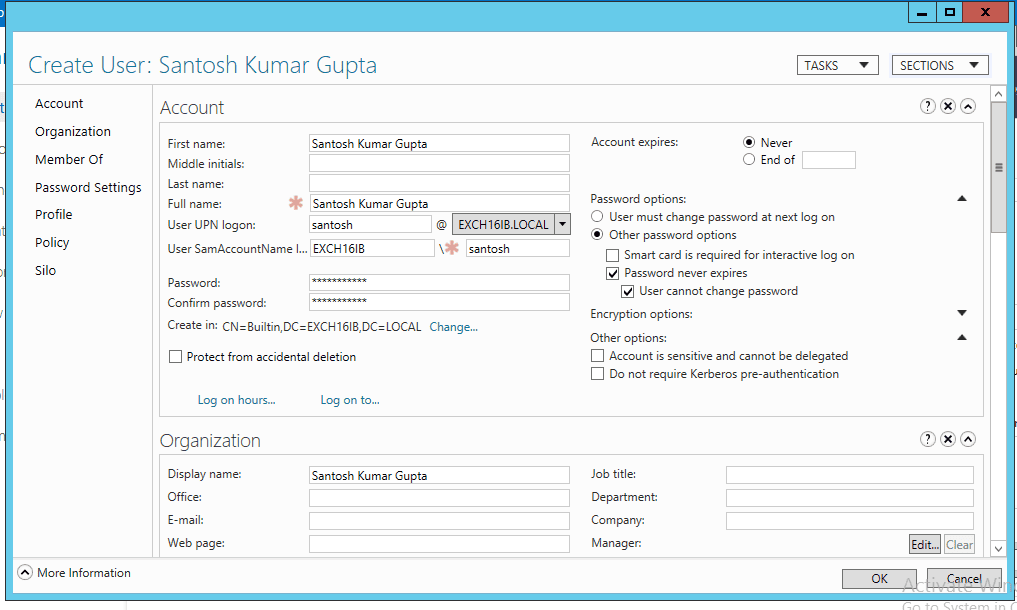Click the Display name field
This screenshot has width=1017, height=610.
(x=439, y=475)
